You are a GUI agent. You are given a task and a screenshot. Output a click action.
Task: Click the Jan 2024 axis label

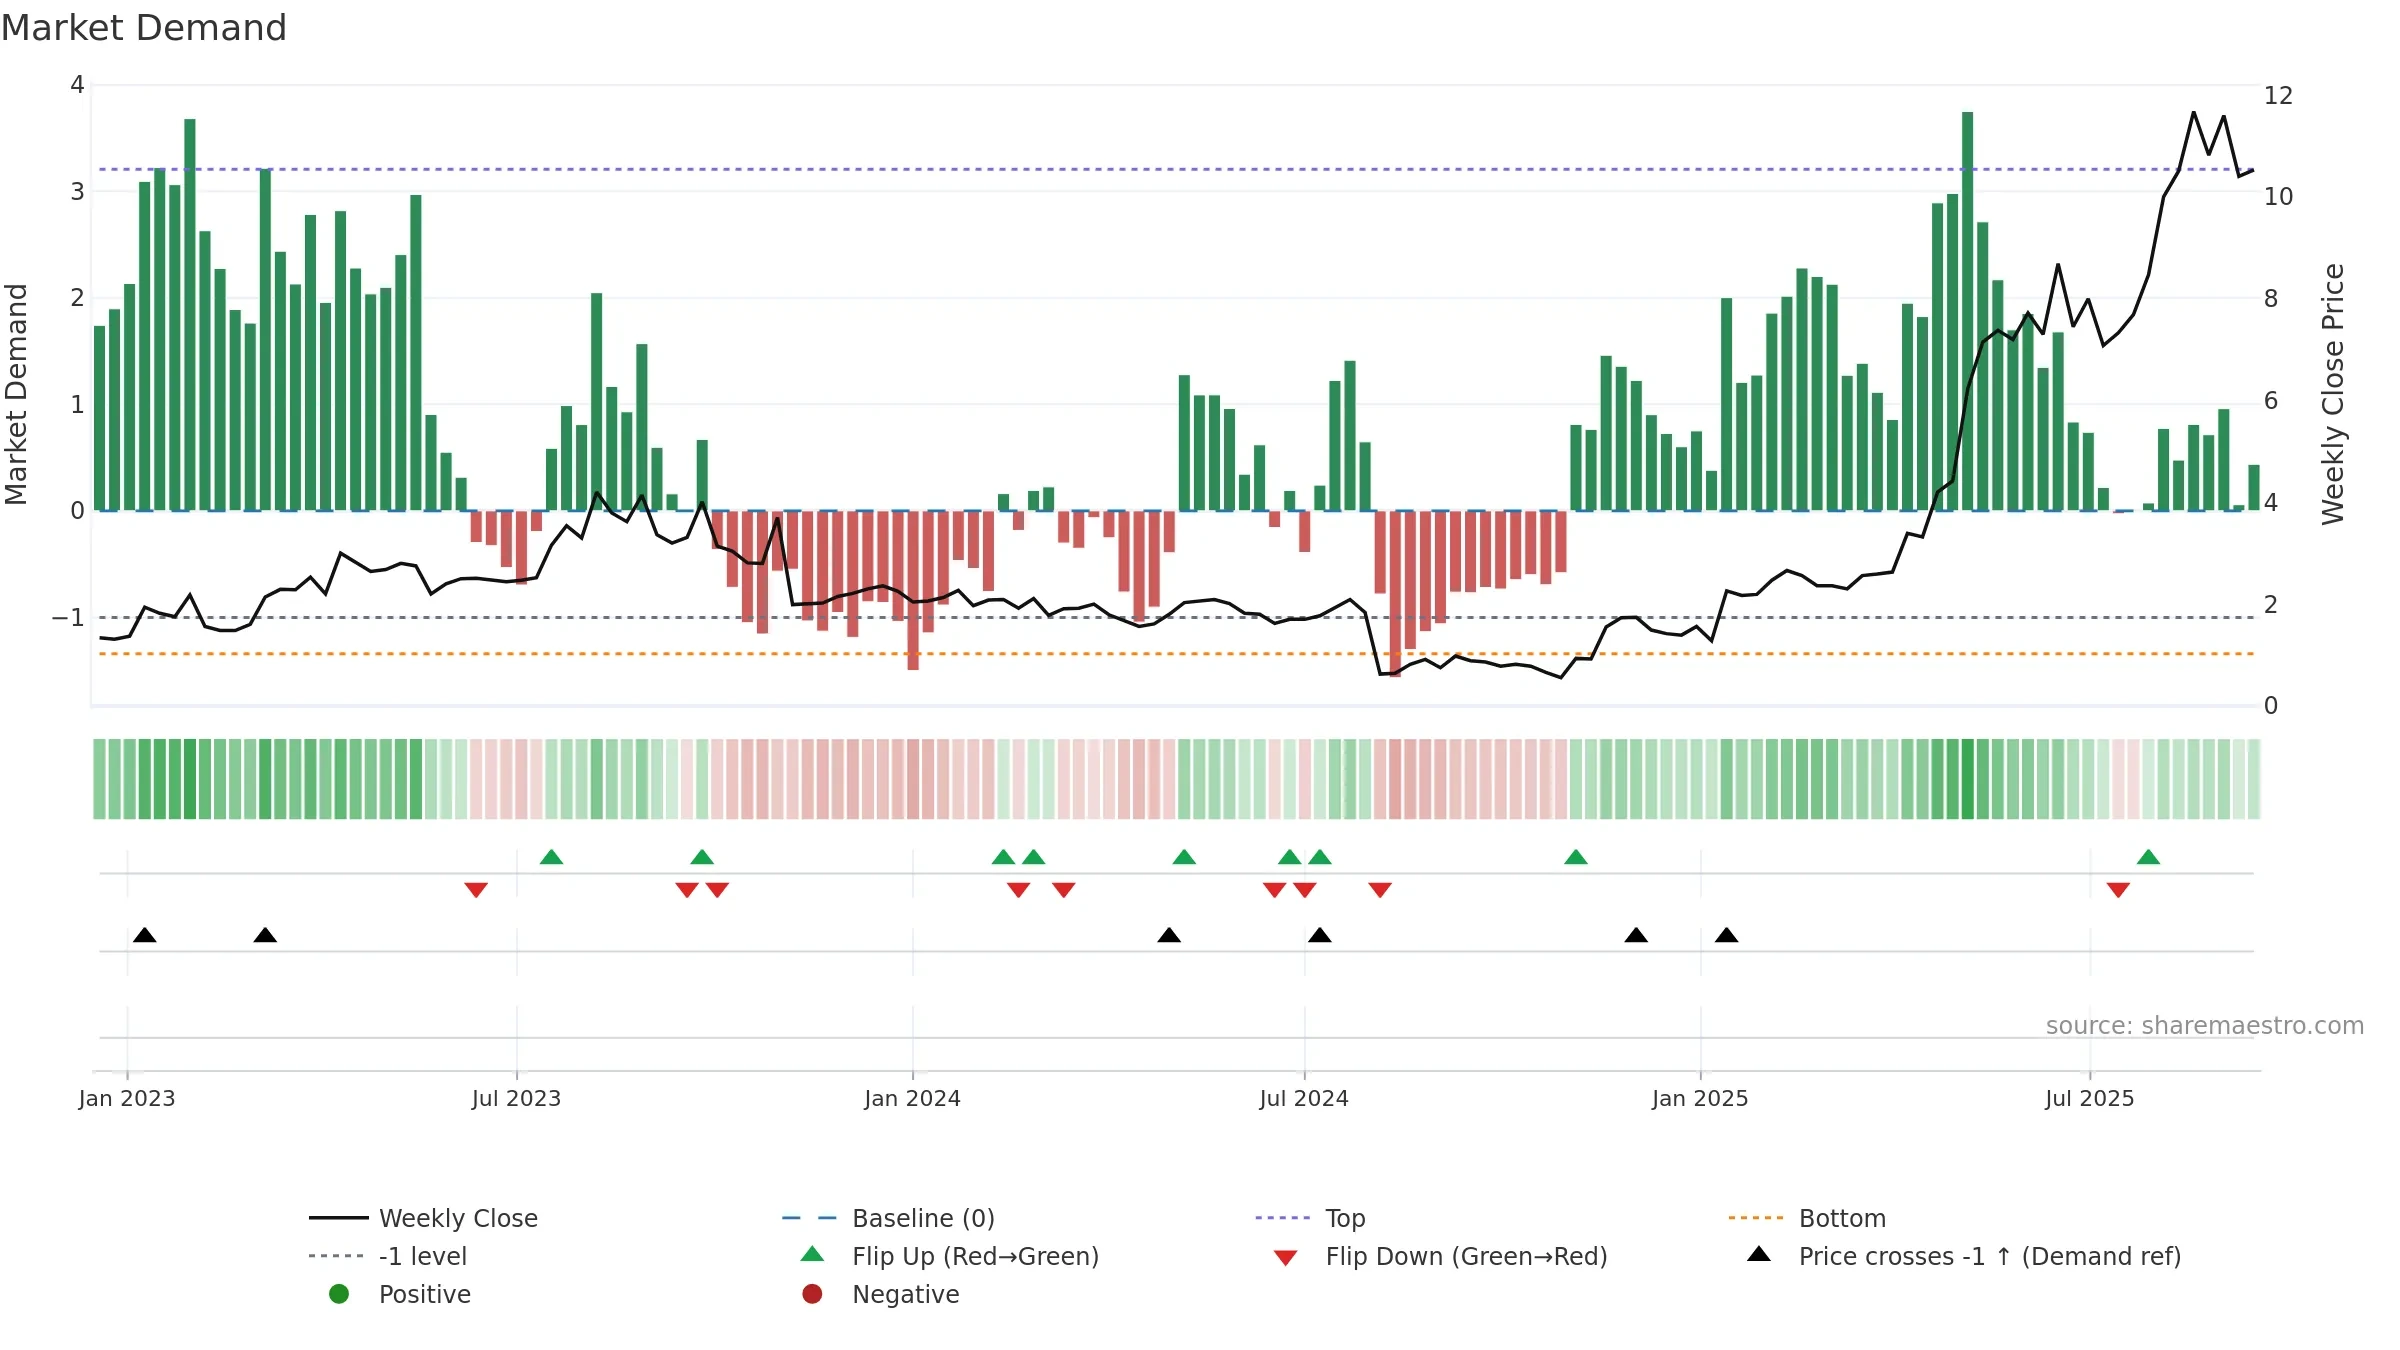point(912,1099)
